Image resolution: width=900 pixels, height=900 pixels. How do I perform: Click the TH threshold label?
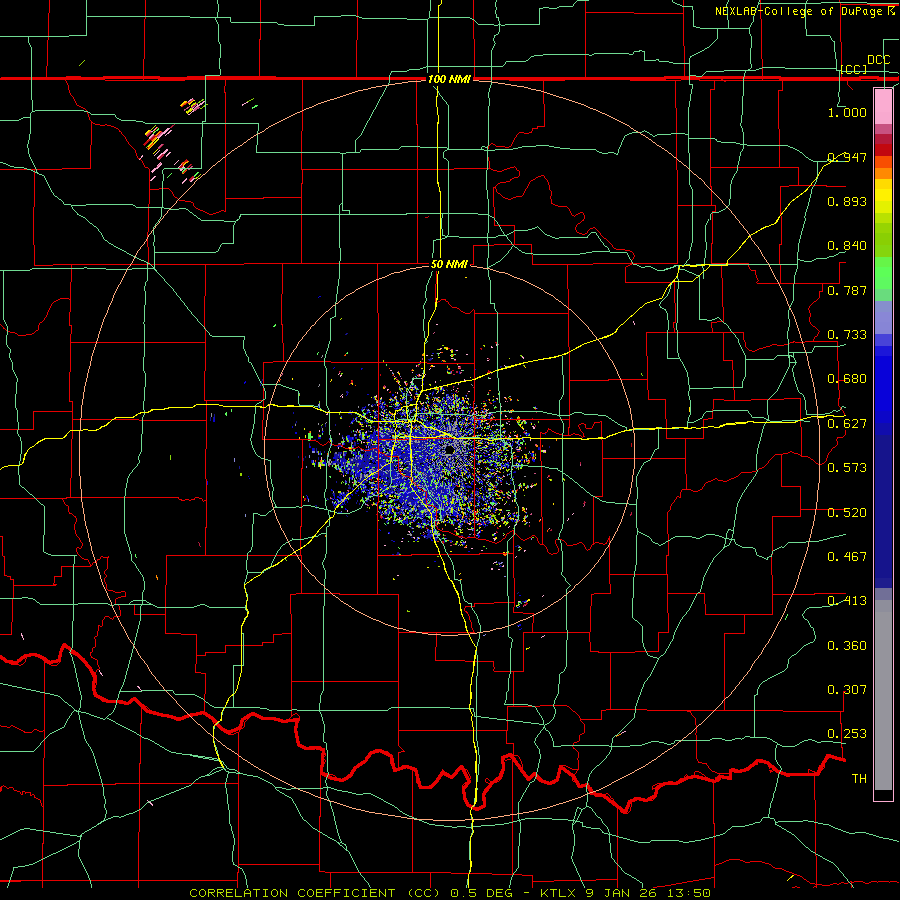(859, 779)
